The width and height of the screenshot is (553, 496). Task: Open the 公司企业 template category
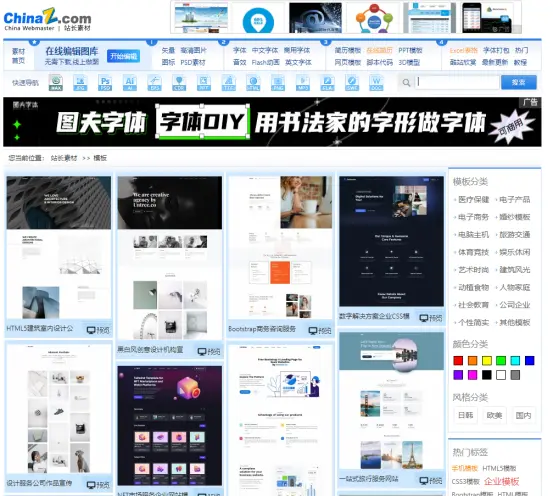[x=515, y=305]
